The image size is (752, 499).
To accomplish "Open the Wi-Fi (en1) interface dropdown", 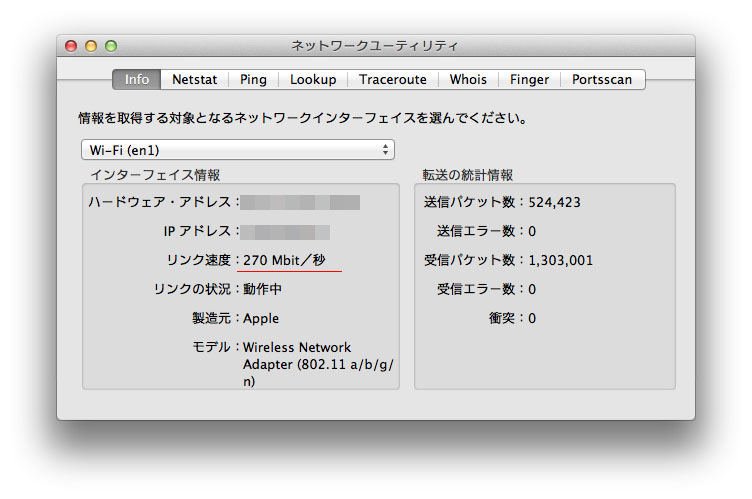I will click(238, 150).
